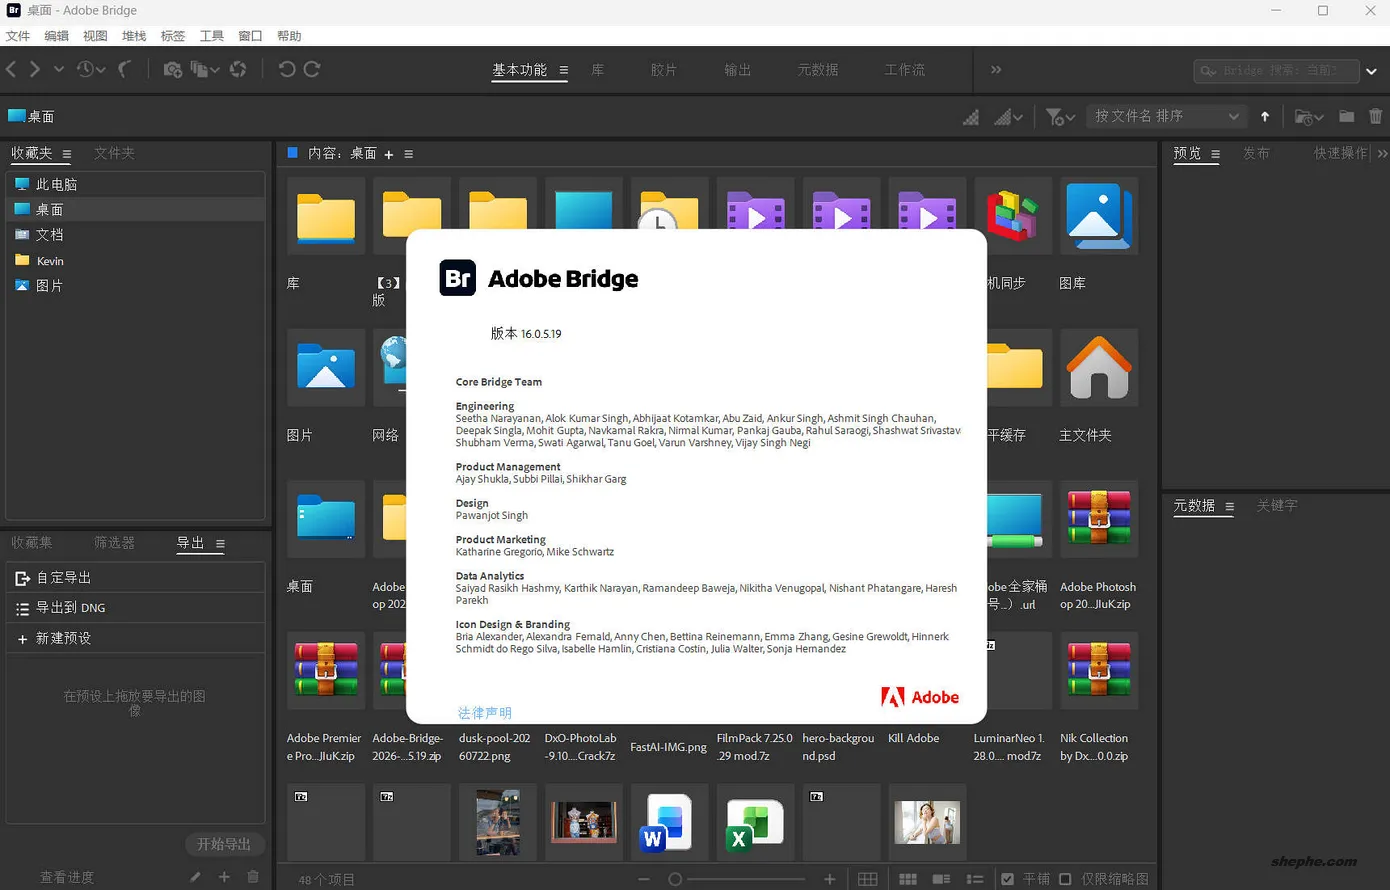Image resolution: width=1390 pixels, height=890 pixels.
Task: Select 文档 in favorites
Action: [135, 234]
